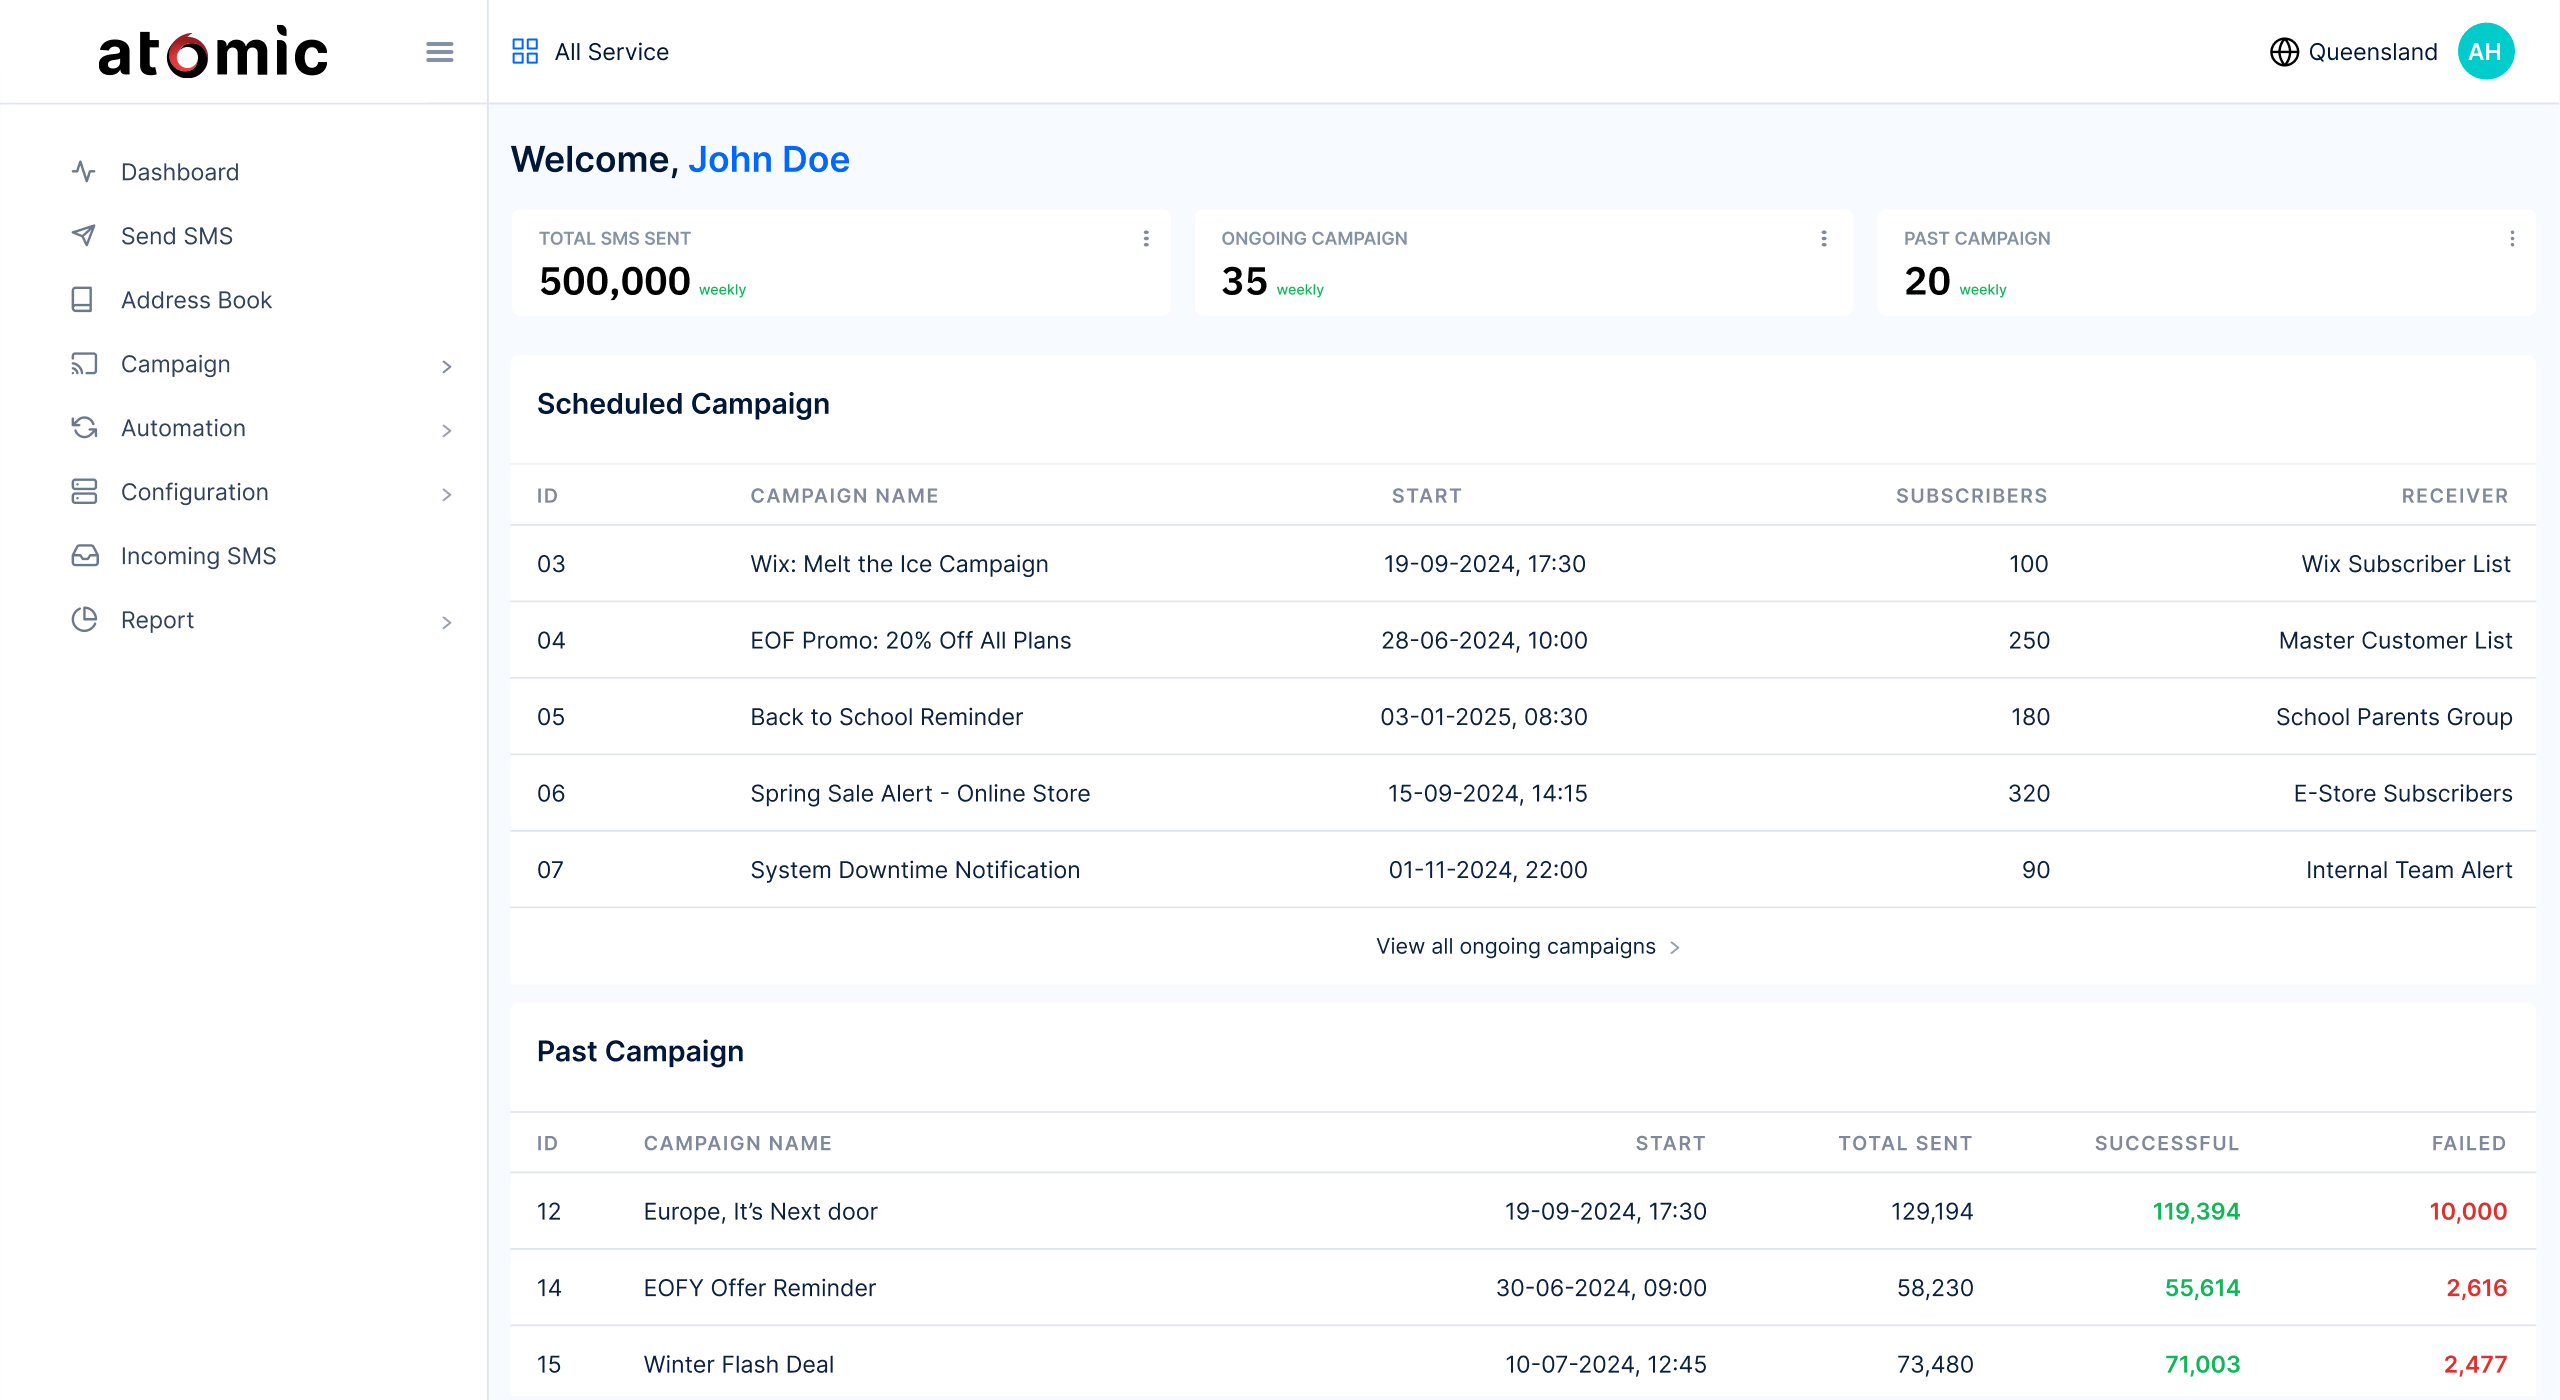This screenshot has height=1400, width=2560.
Task: Expand the Campaign submenu chevron
Action: 447,367
